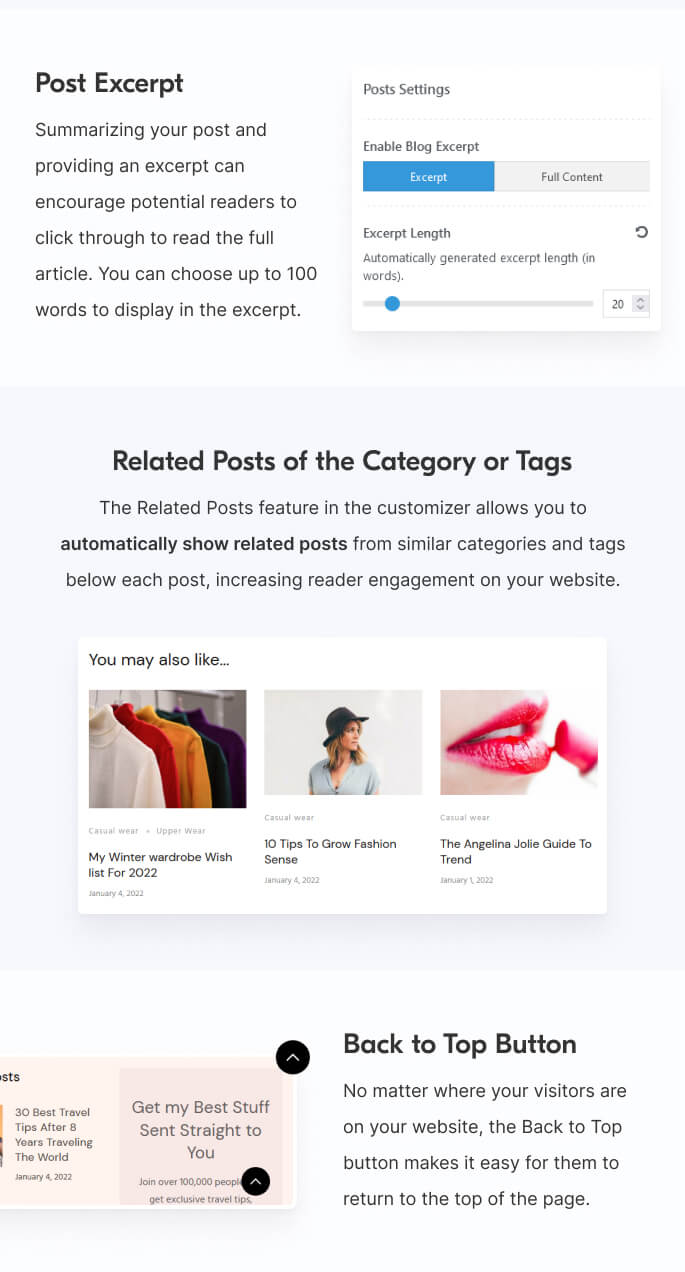Open the red lips post thumbnail
The height and width of the screenshot is (1272, 685).
pyautogui.click(x=518, y=742)
